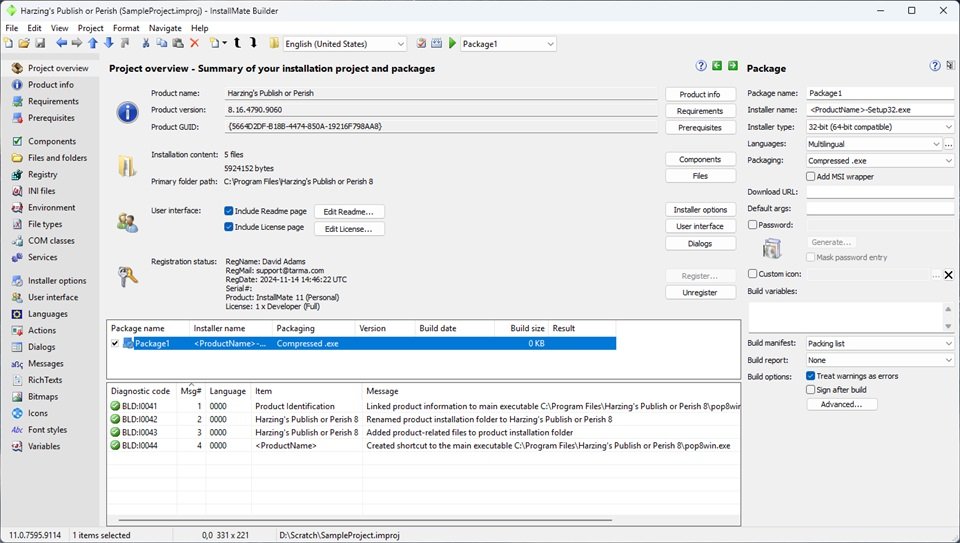Click the New project toolbar icon
Viewport: 960px width, 543px height.
click(x=8, y=43)
